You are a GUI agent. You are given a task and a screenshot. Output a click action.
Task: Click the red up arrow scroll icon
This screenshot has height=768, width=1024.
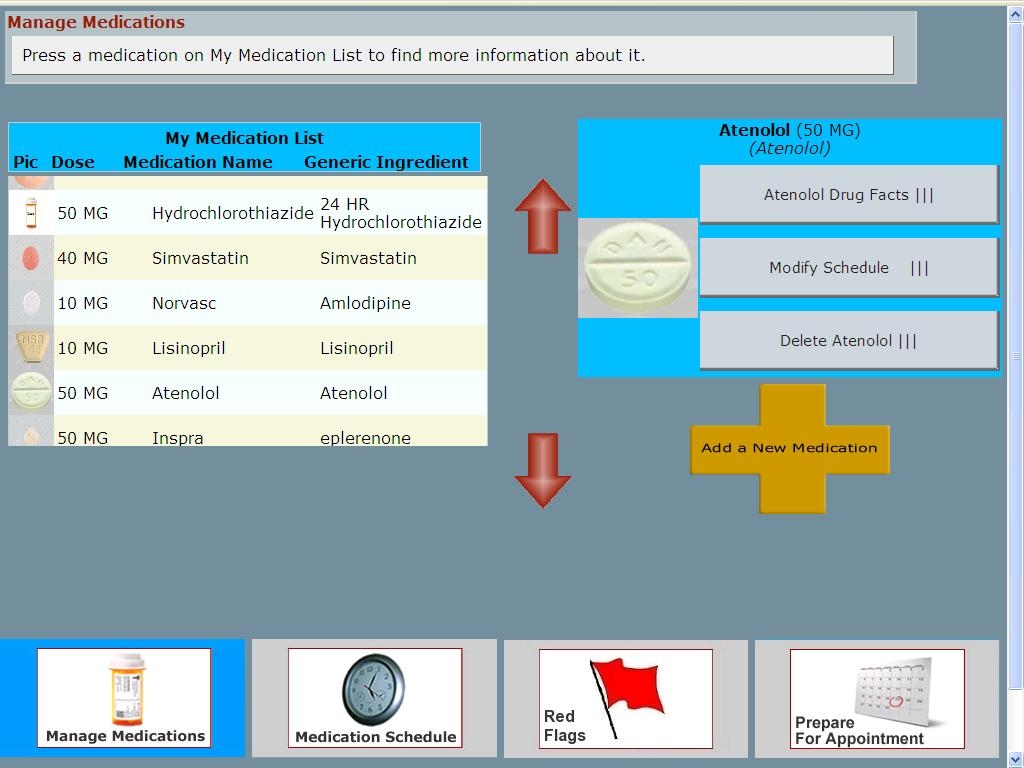click(543, 215)
